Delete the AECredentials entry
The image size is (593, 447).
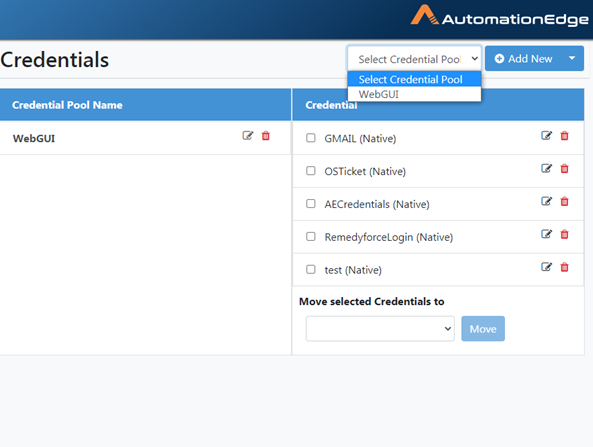pos(565,201)
